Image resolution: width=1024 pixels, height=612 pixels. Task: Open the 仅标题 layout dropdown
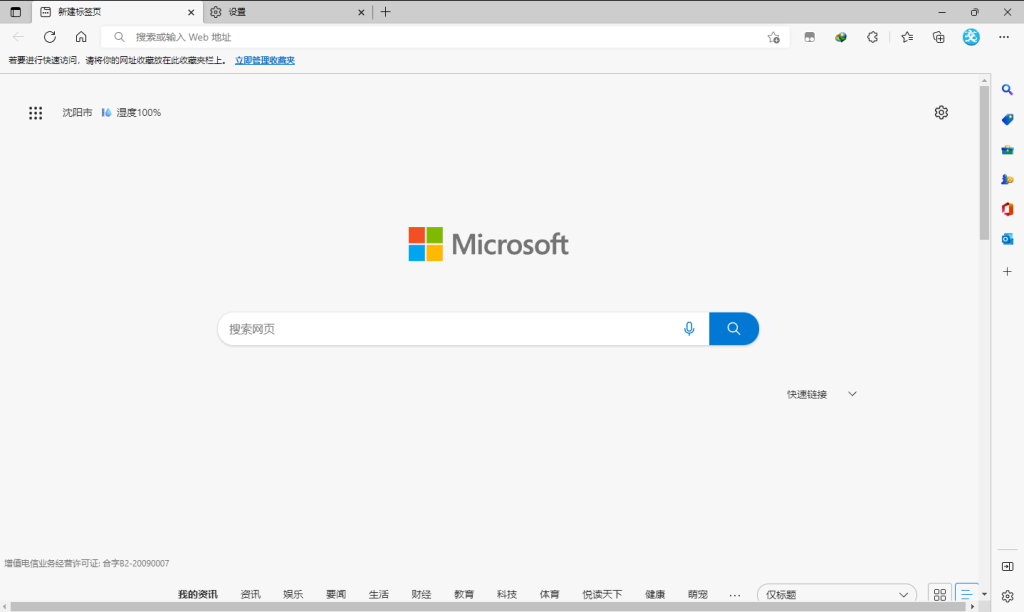click(x=836, y=594)
